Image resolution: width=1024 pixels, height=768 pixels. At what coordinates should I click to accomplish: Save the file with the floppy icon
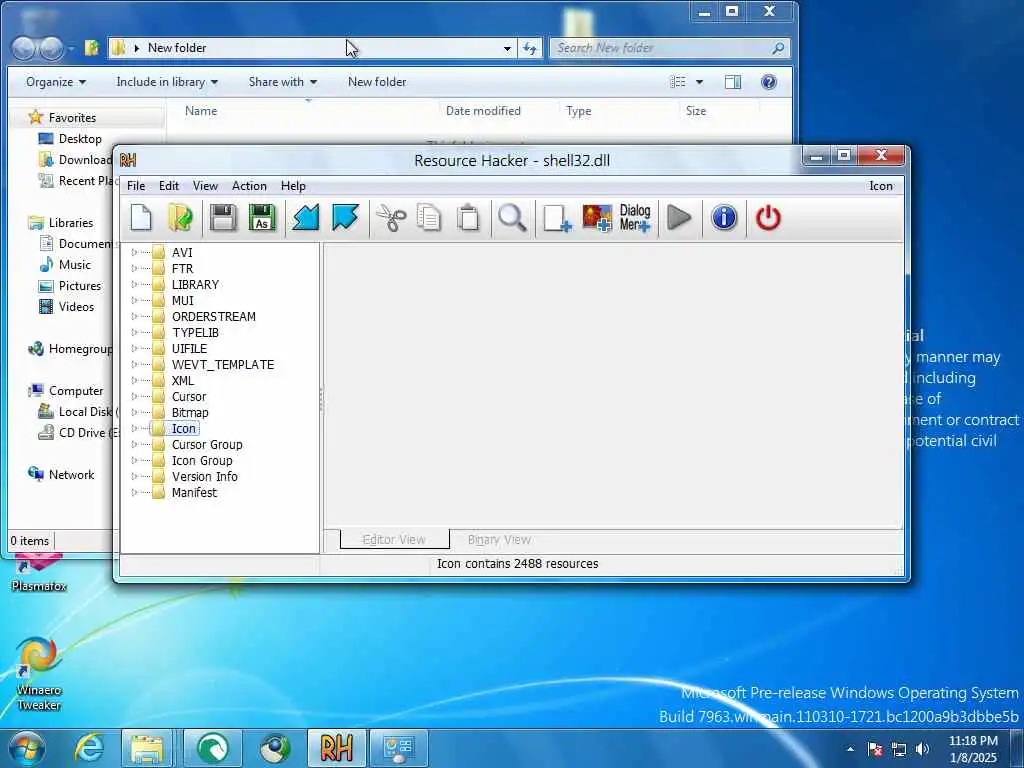(223, 218)
